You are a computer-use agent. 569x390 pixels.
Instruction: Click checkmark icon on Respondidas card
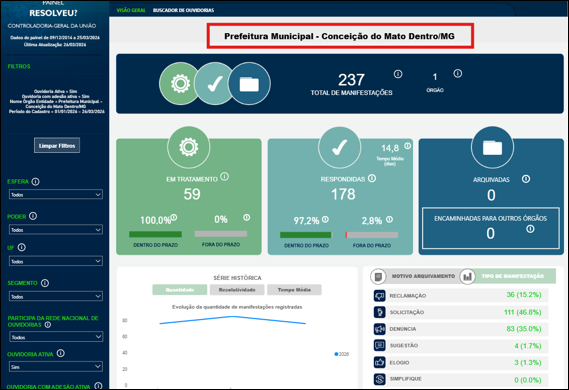(x=340, y=147)
